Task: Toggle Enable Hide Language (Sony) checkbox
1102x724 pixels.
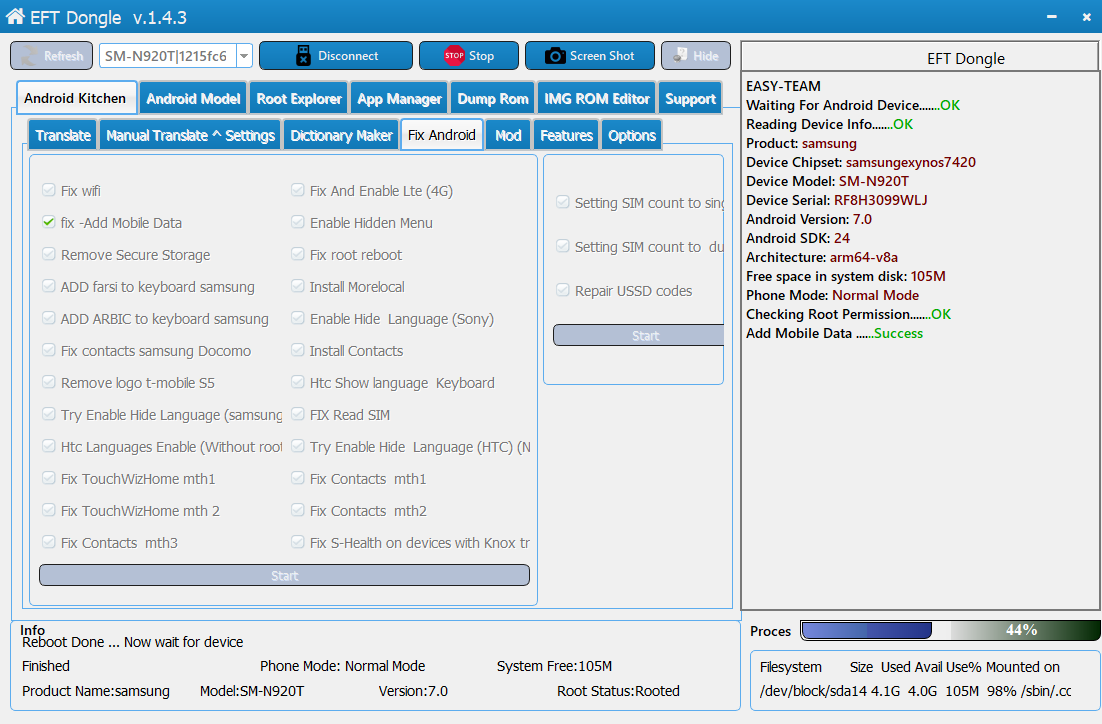Action: [x=297, y=318]
